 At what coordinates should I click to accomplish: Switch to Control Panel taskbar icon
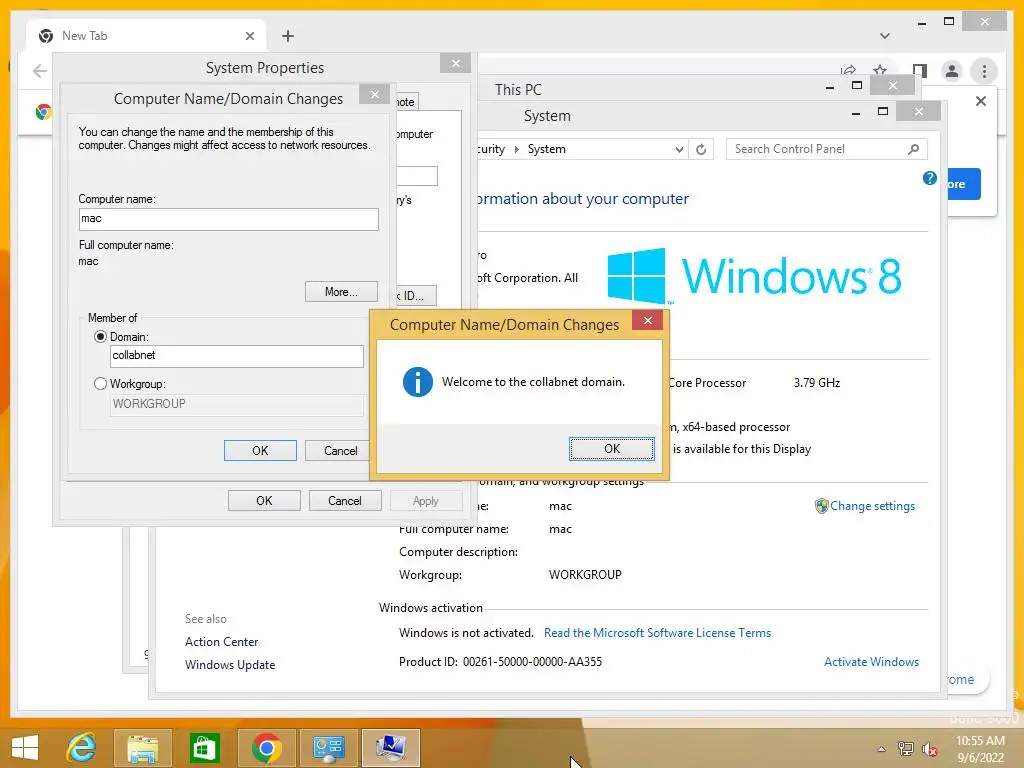pos(328,748)
